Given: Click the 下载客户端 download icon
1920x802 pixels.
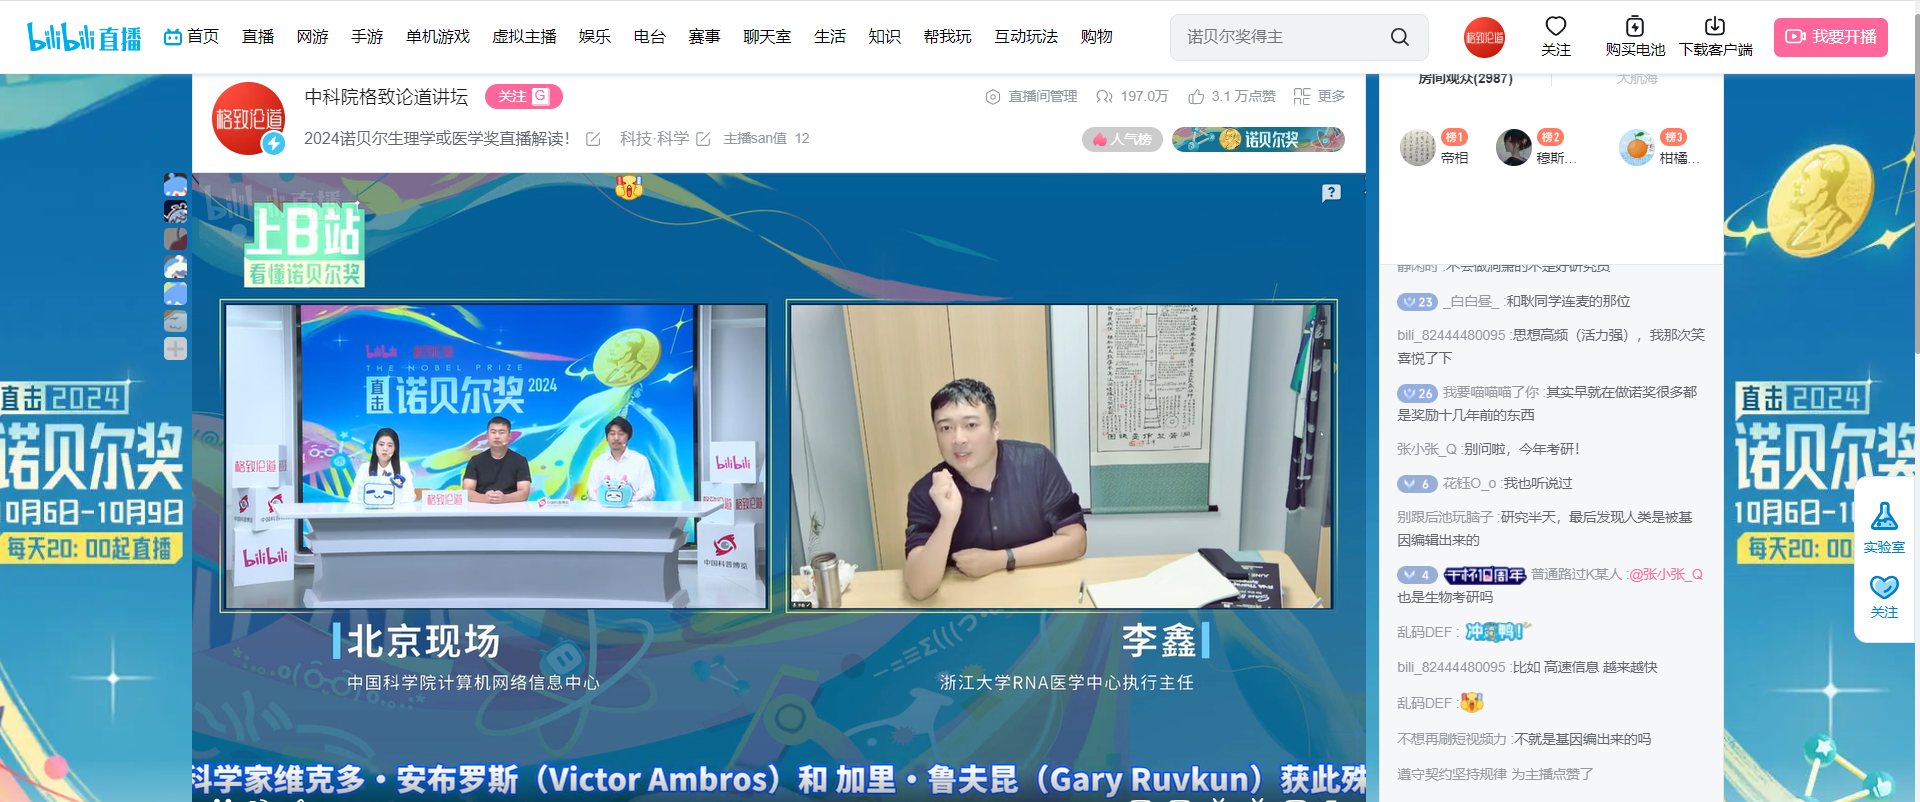Looking at the screenshot, I should tap(1714, 27).
